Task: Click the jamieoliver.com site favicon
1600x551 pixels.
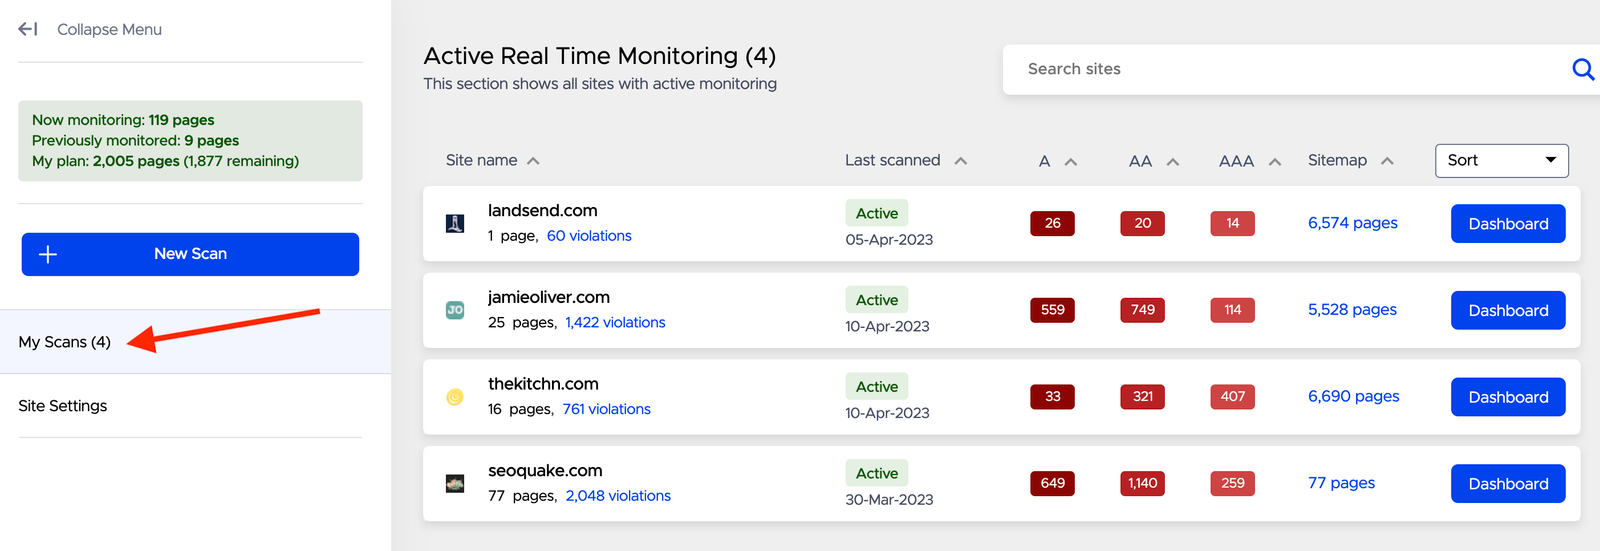Action: point(455,310)
